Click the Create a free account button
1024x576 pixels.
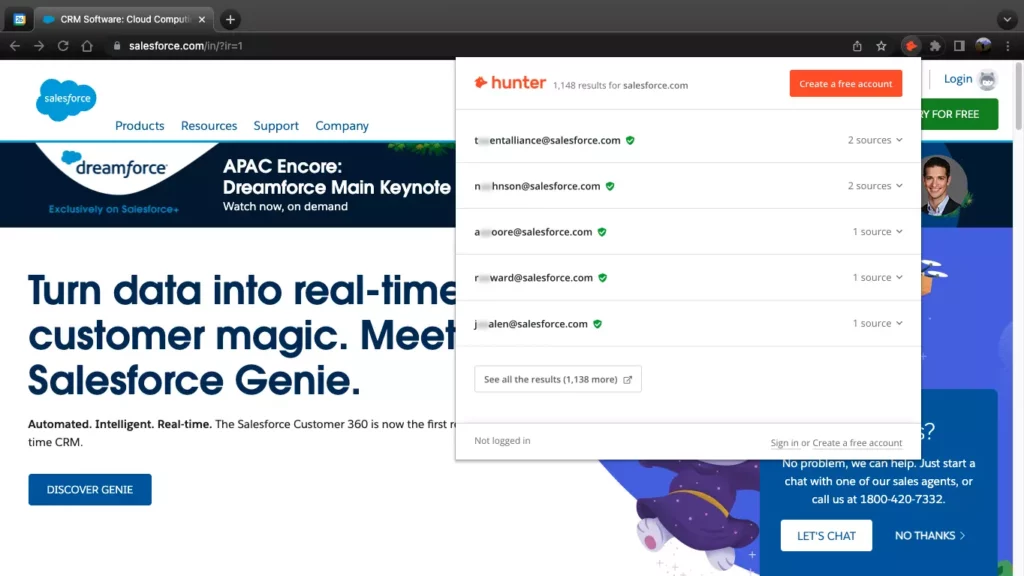tap(845, 84)
